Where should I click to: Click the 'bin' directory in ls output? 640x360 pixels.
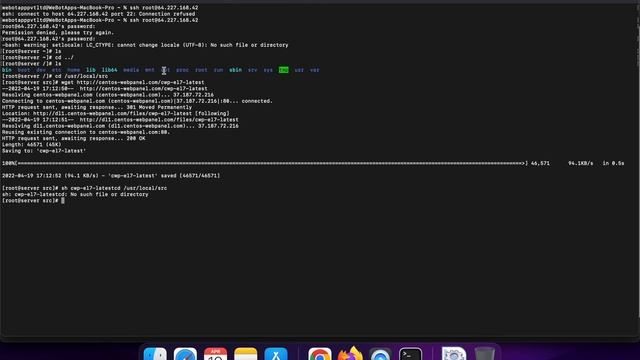[x=7, y=70]
